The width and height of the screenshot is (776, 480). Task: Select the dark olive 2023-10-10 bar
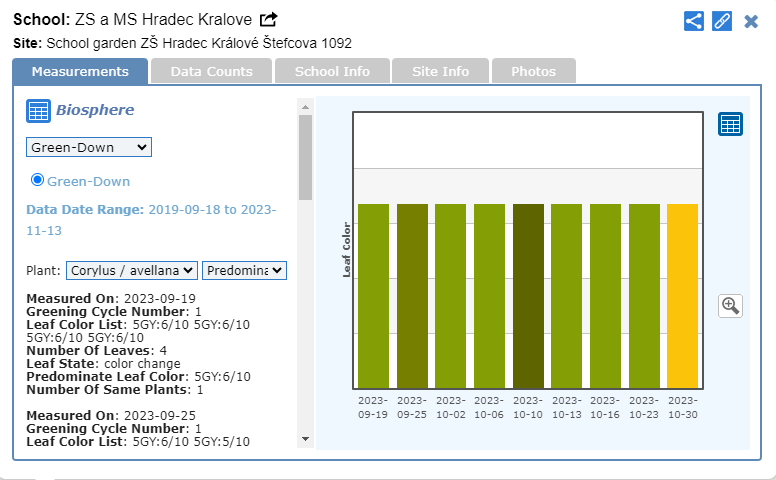(528, 296)
